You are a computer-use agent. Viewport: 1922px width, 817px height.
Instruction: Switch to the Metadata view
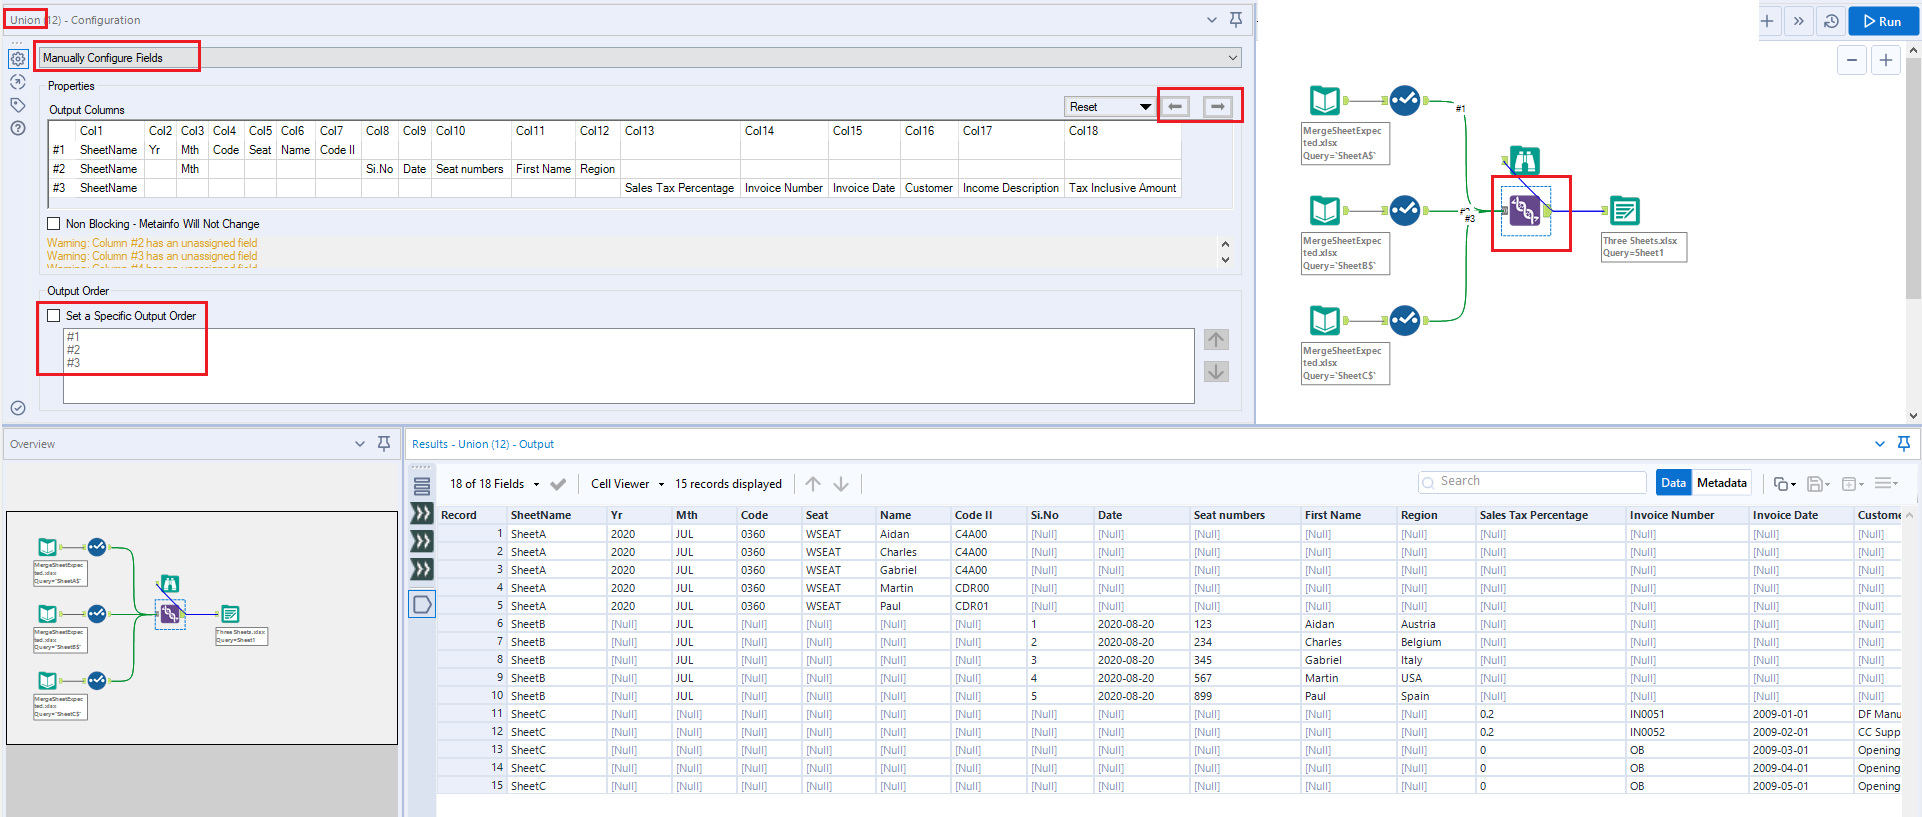1721,483
